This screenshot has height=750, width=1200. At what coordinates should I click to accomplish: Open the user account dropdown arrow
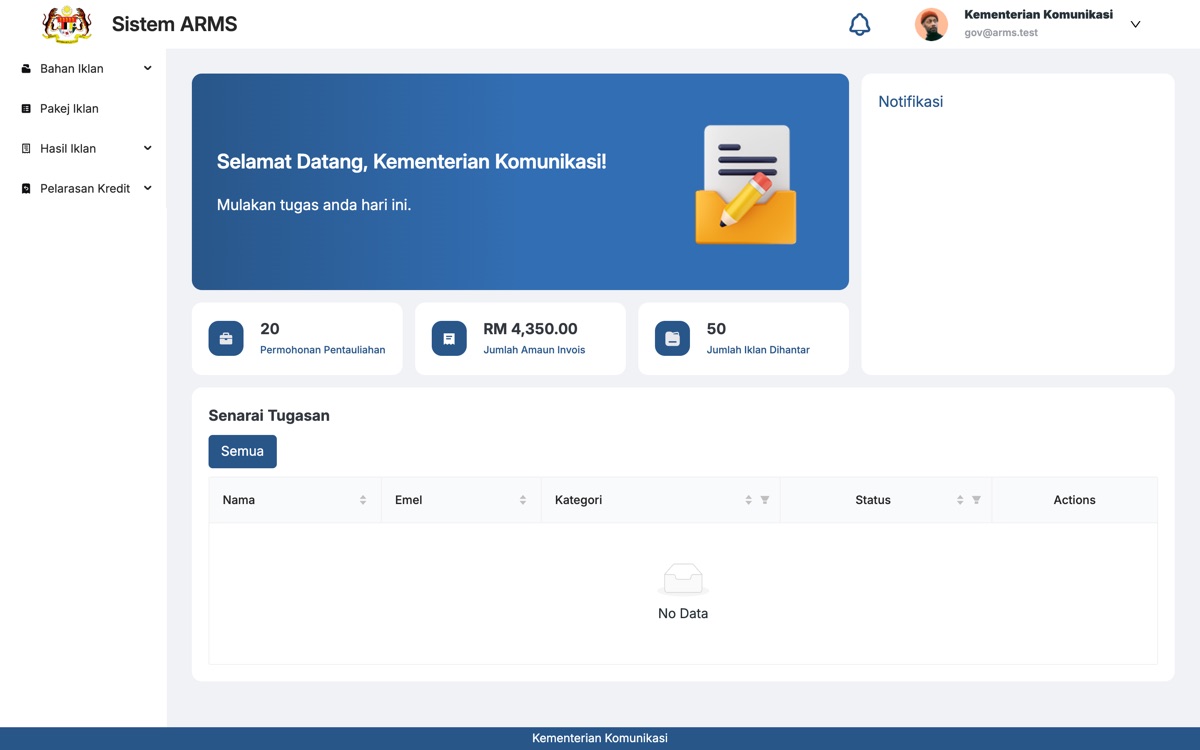pos(1135,24)
